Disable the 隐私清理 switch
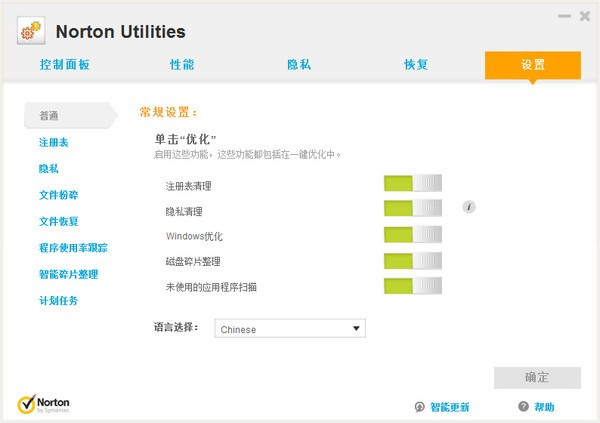This screenshot has height=423, width=600. pos(411,209)
